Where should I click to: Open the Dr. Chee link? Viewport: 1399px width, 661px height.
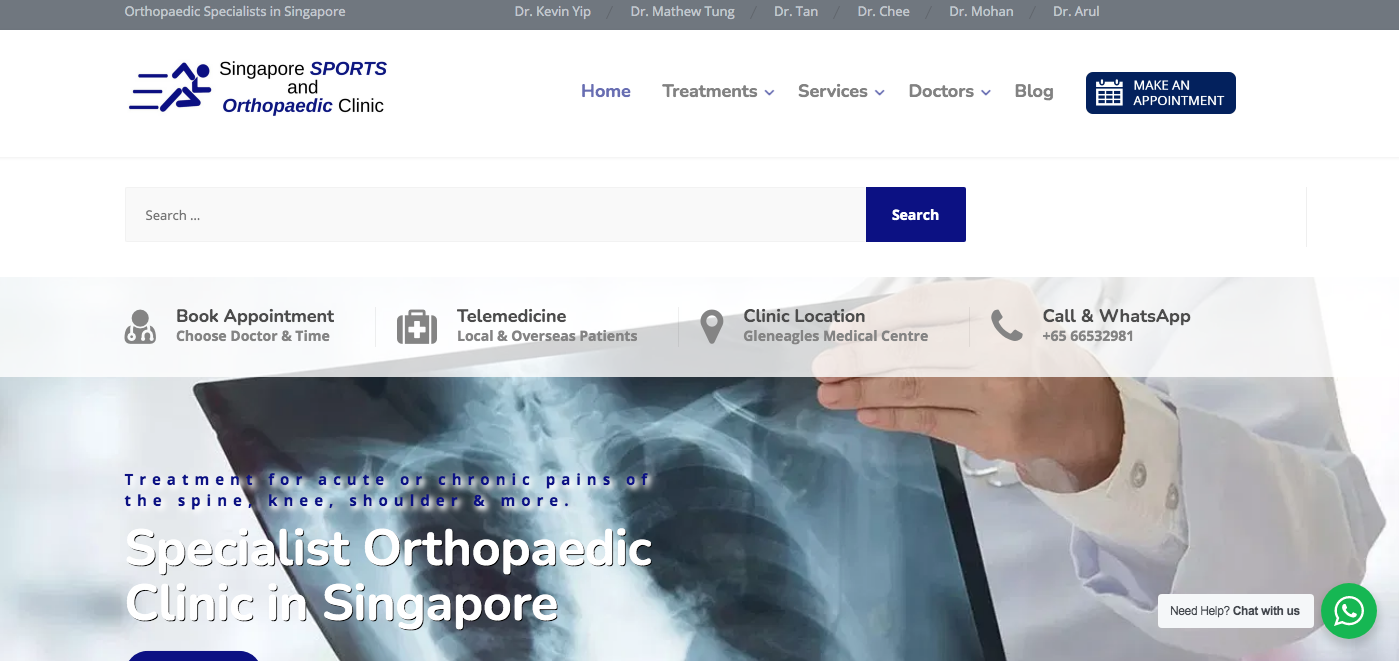point(884,12)
